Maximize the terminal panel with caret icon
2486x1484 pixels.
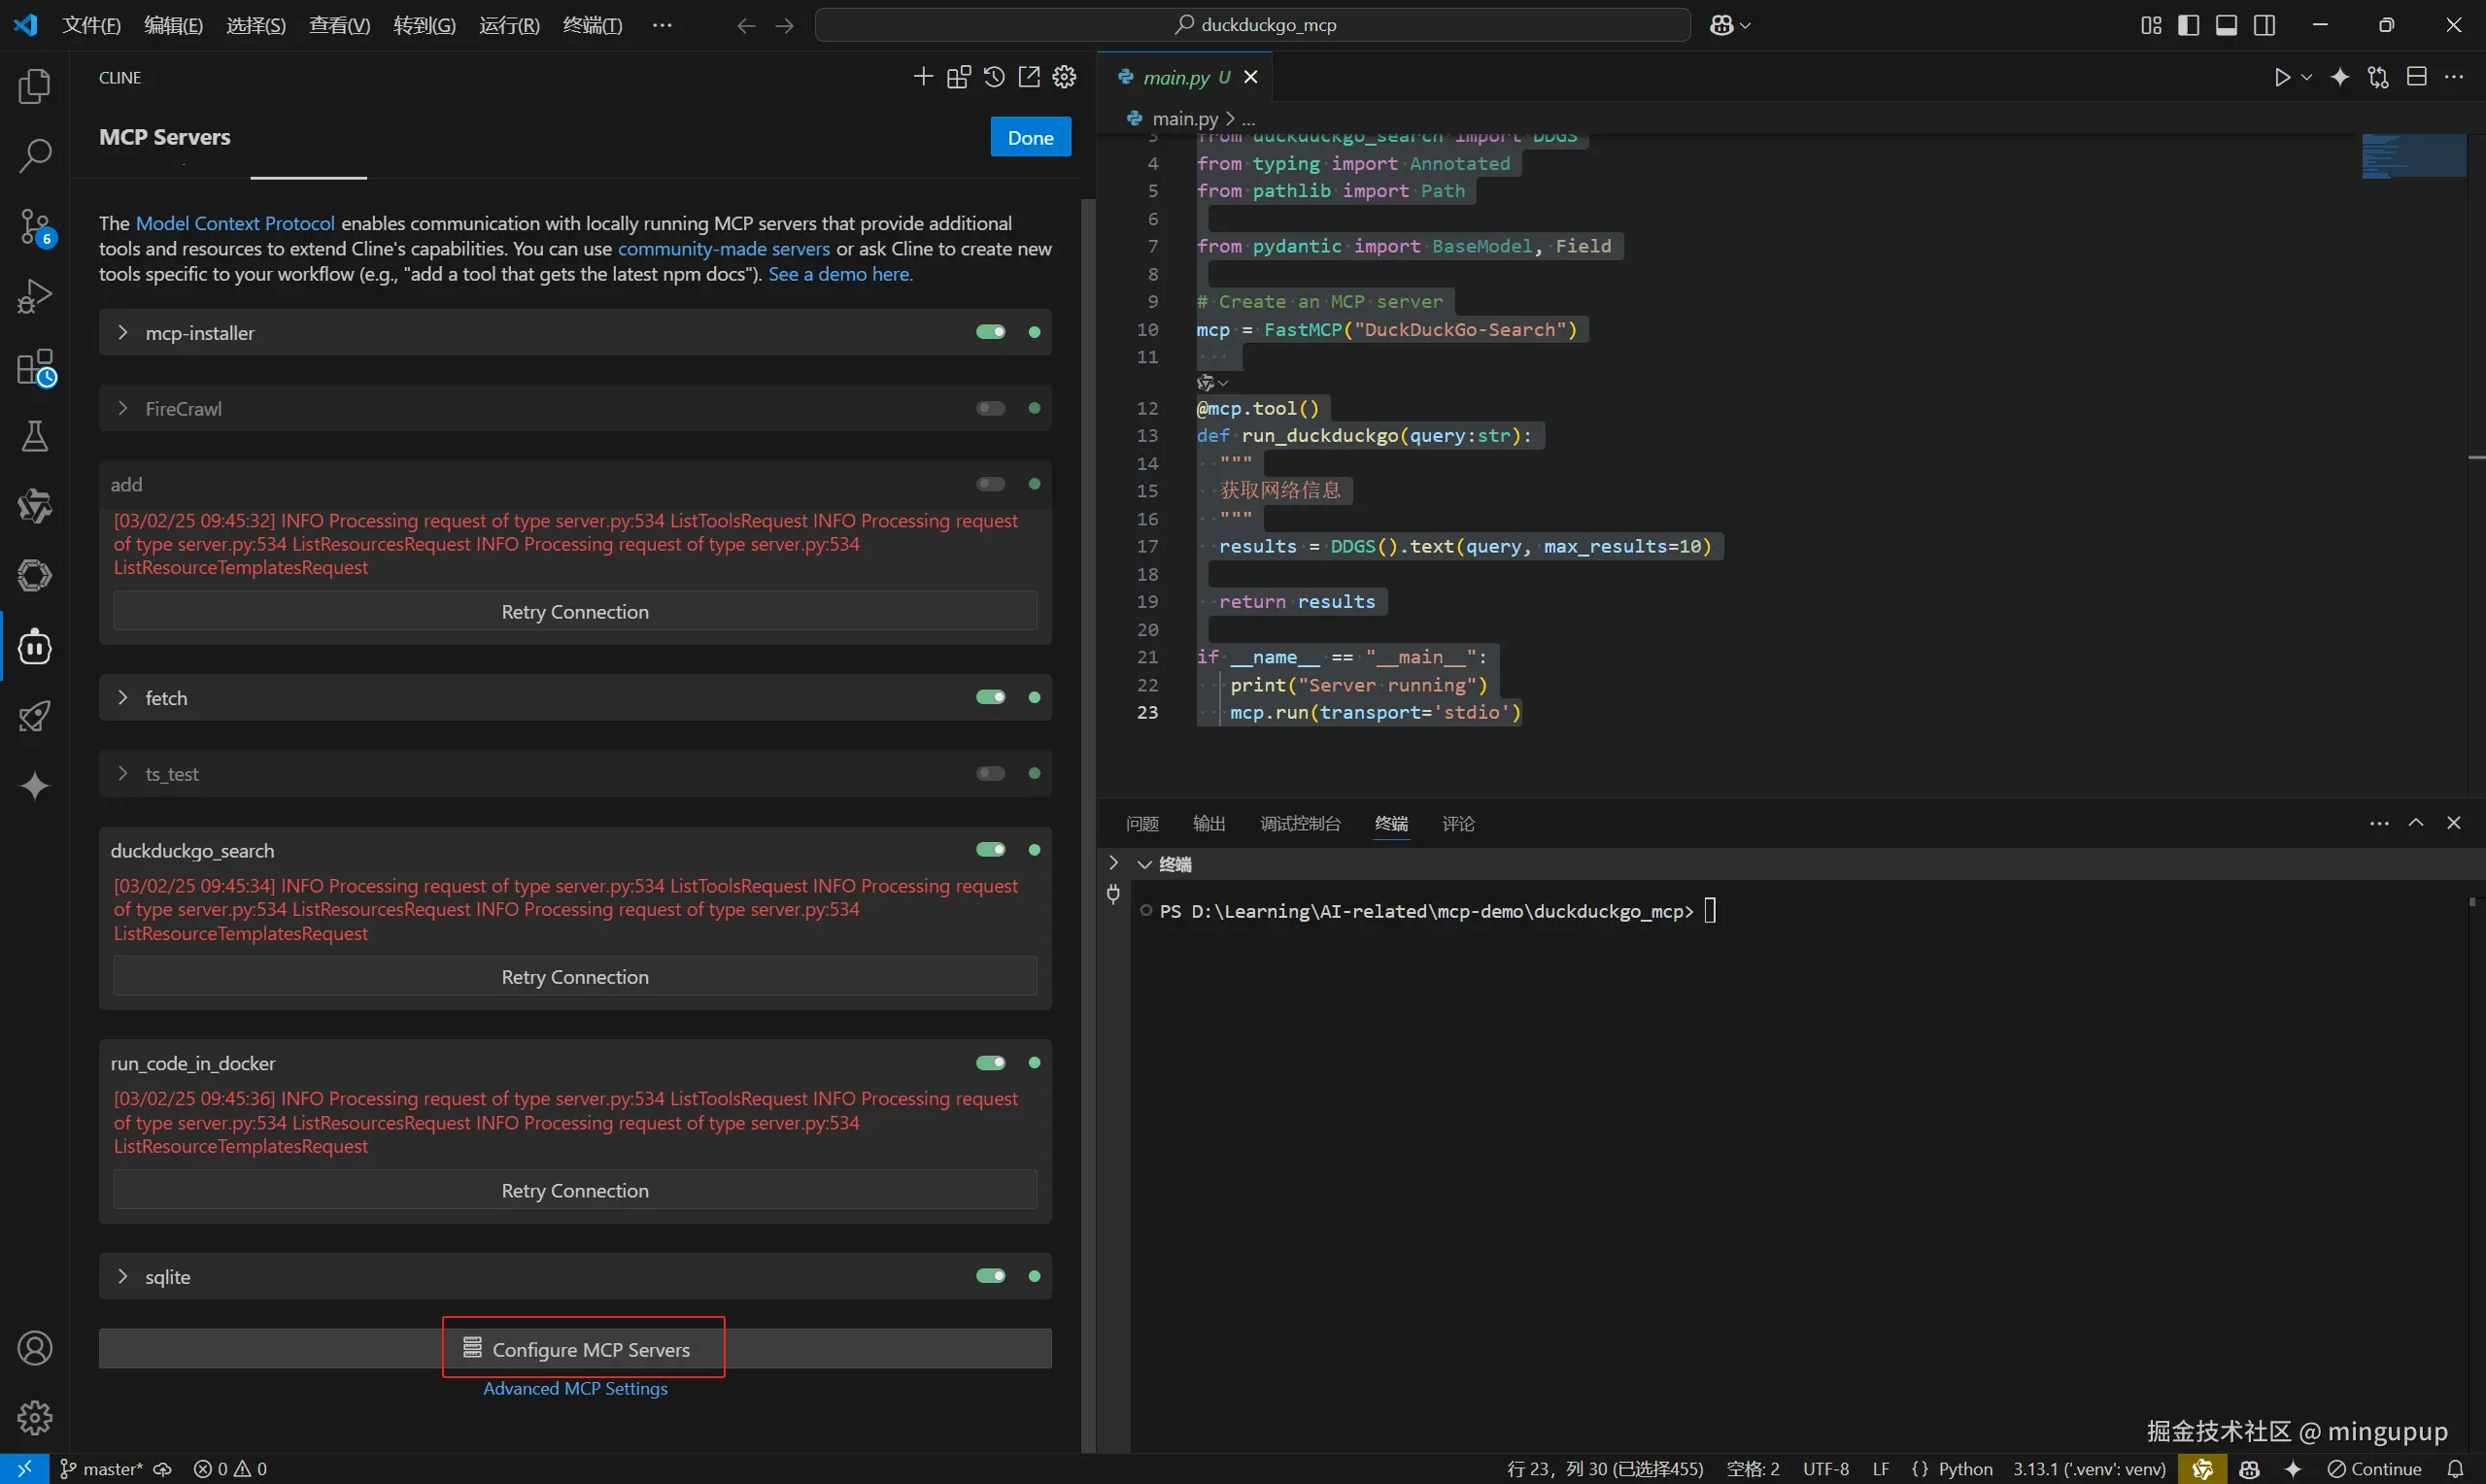pyautogui.click(x=2416, y=823)
